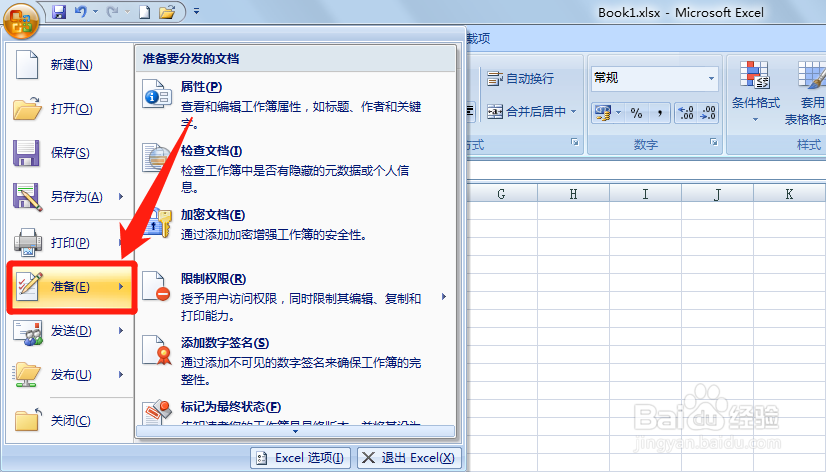This screenshot has width=826, height=472.
Task: Choose 保存(S) from the Office menu
Action: [x=70, y=153]
